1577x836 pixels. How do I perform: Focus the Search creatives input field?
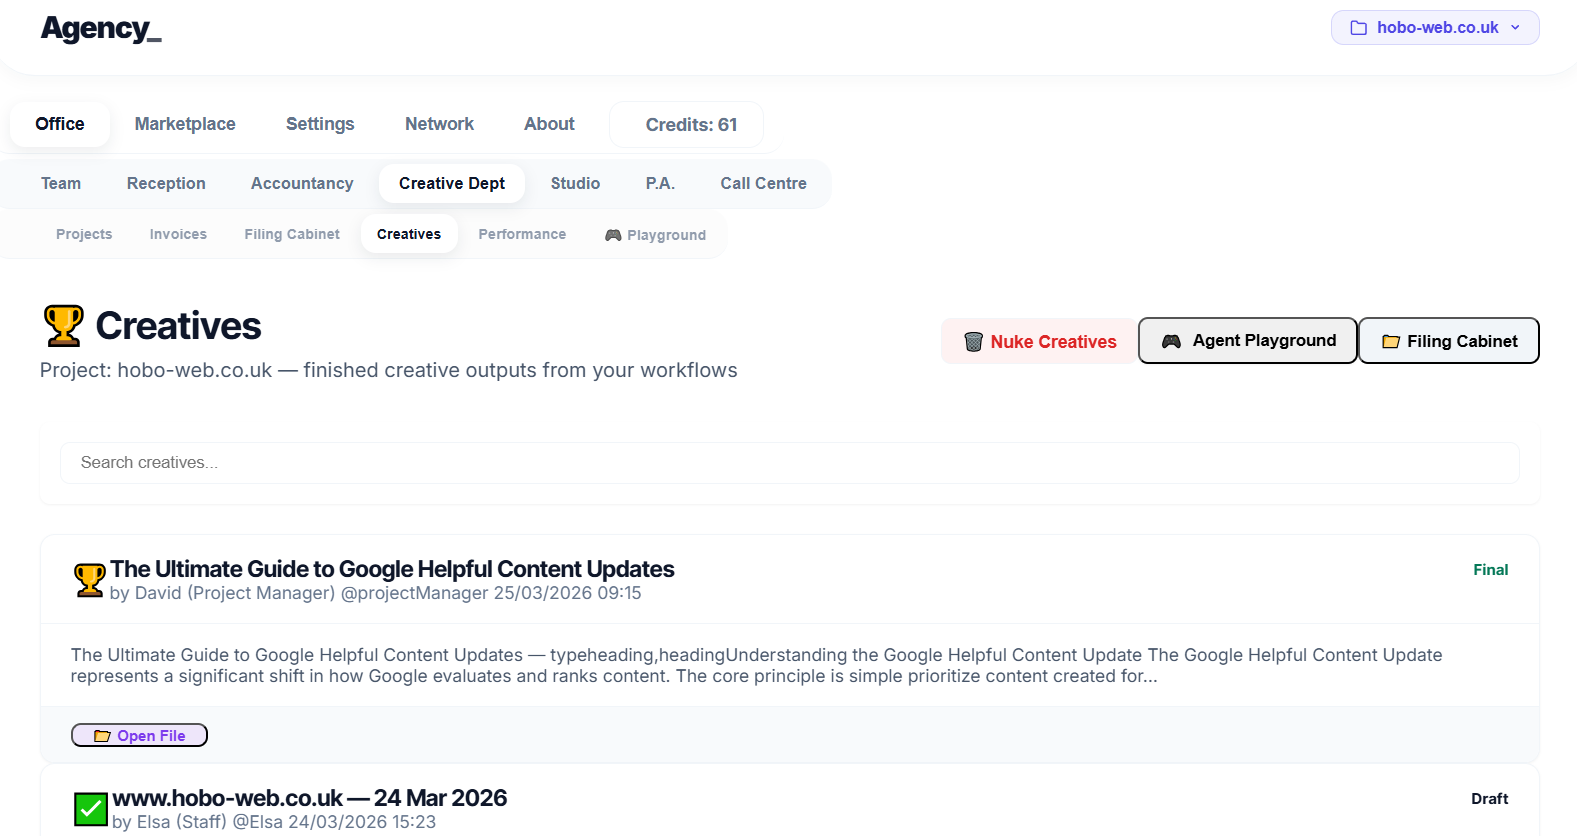(789, 463)
